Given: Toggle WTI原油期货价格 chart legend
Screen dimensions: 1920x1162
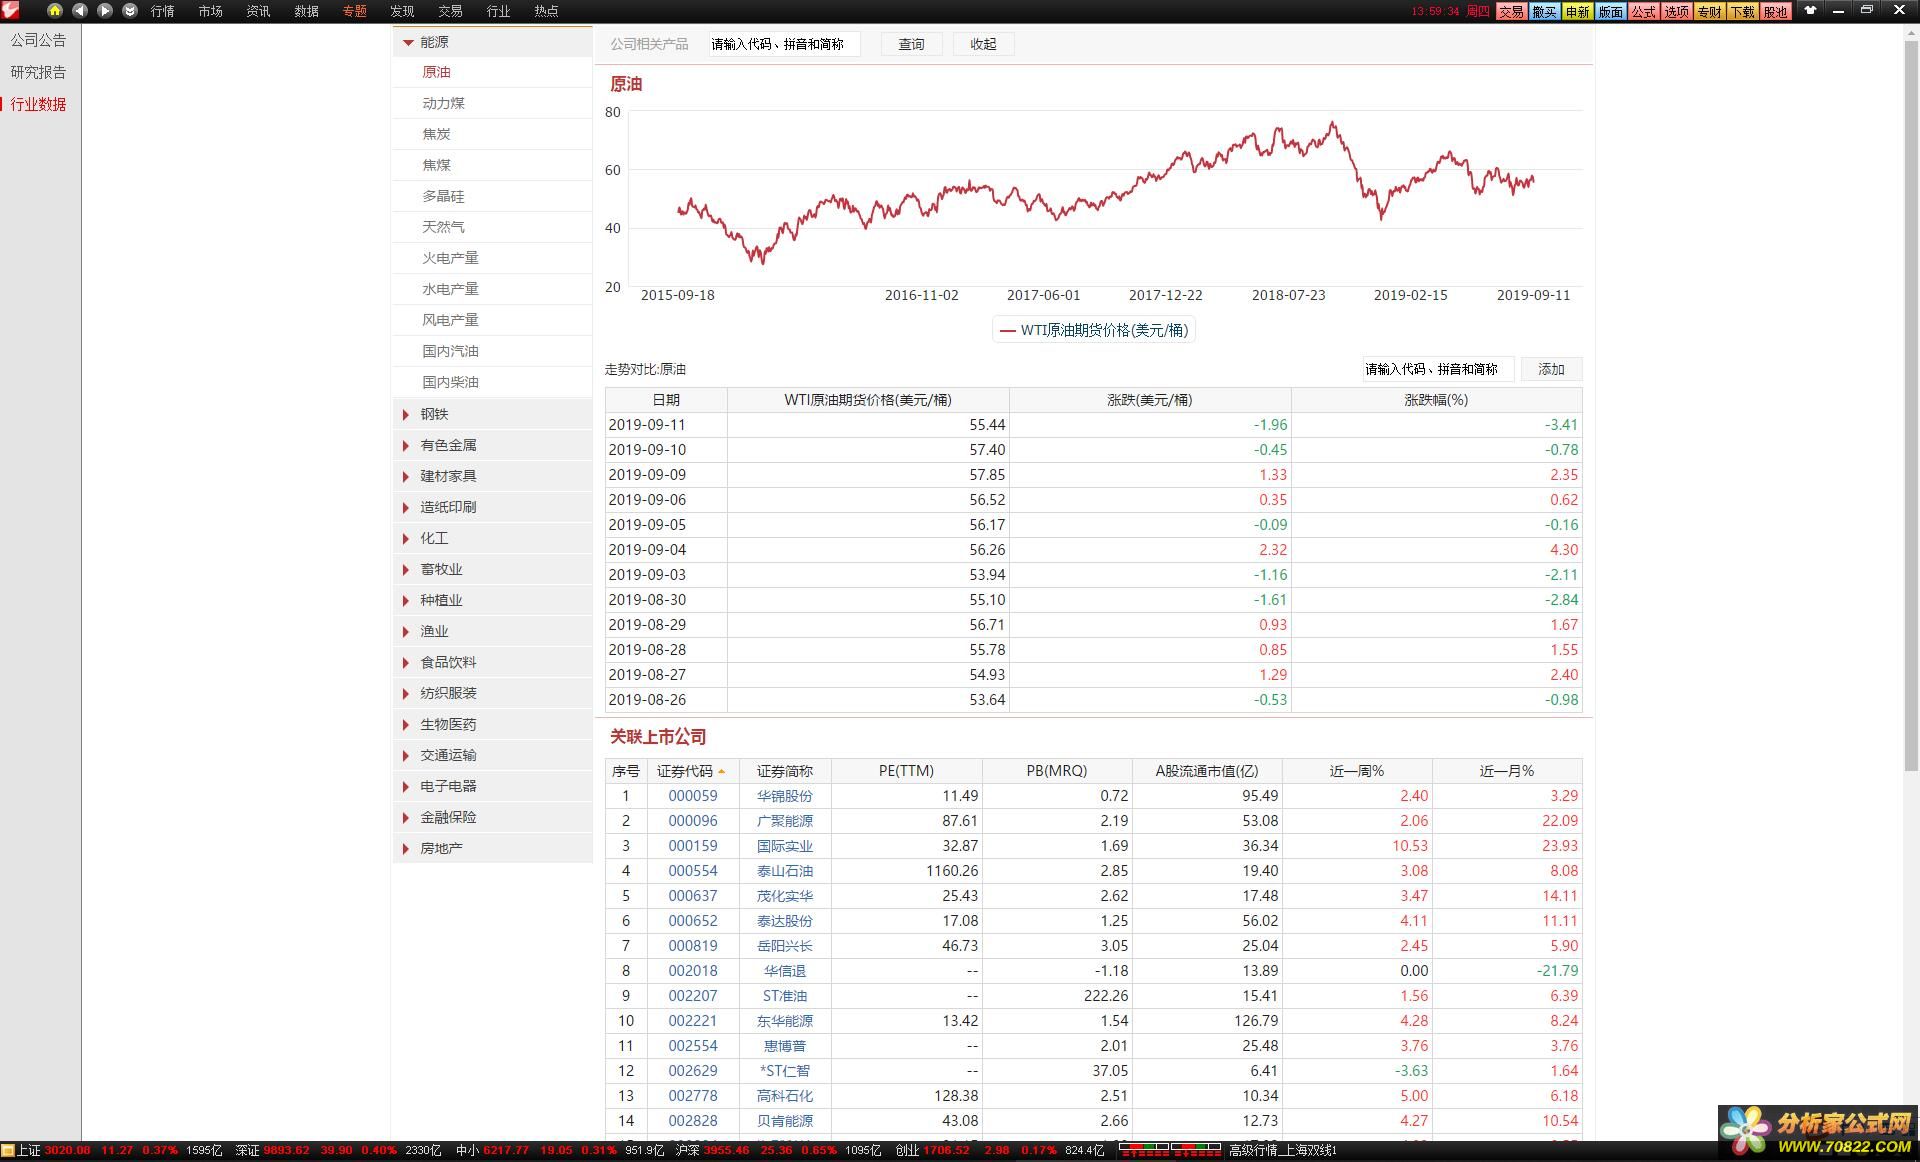Looking at the screenshot, I should [x=1094, y=330].
